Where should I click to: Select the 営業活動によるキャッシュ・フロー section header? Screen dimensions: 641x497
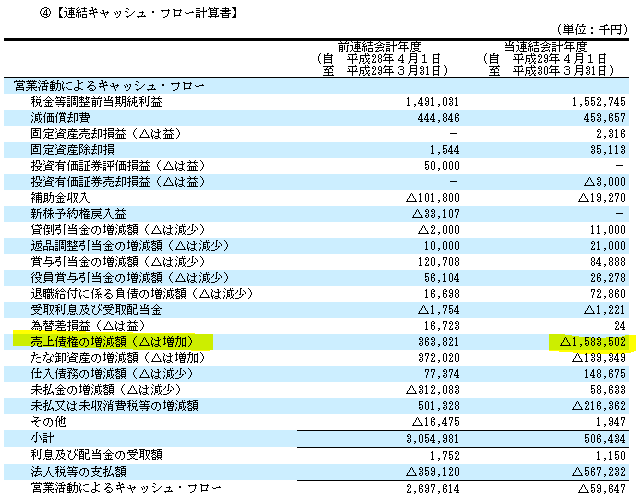[x=109, y=86]
